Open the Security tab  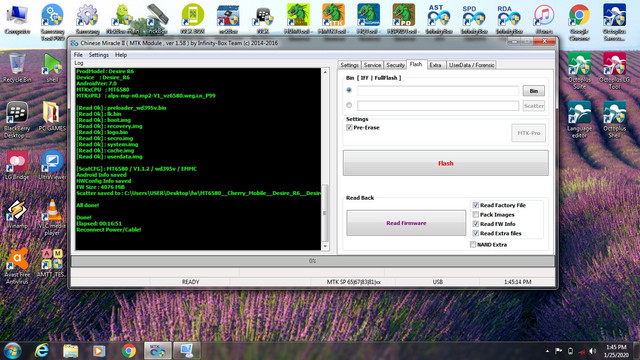click(x=395, y=65)
